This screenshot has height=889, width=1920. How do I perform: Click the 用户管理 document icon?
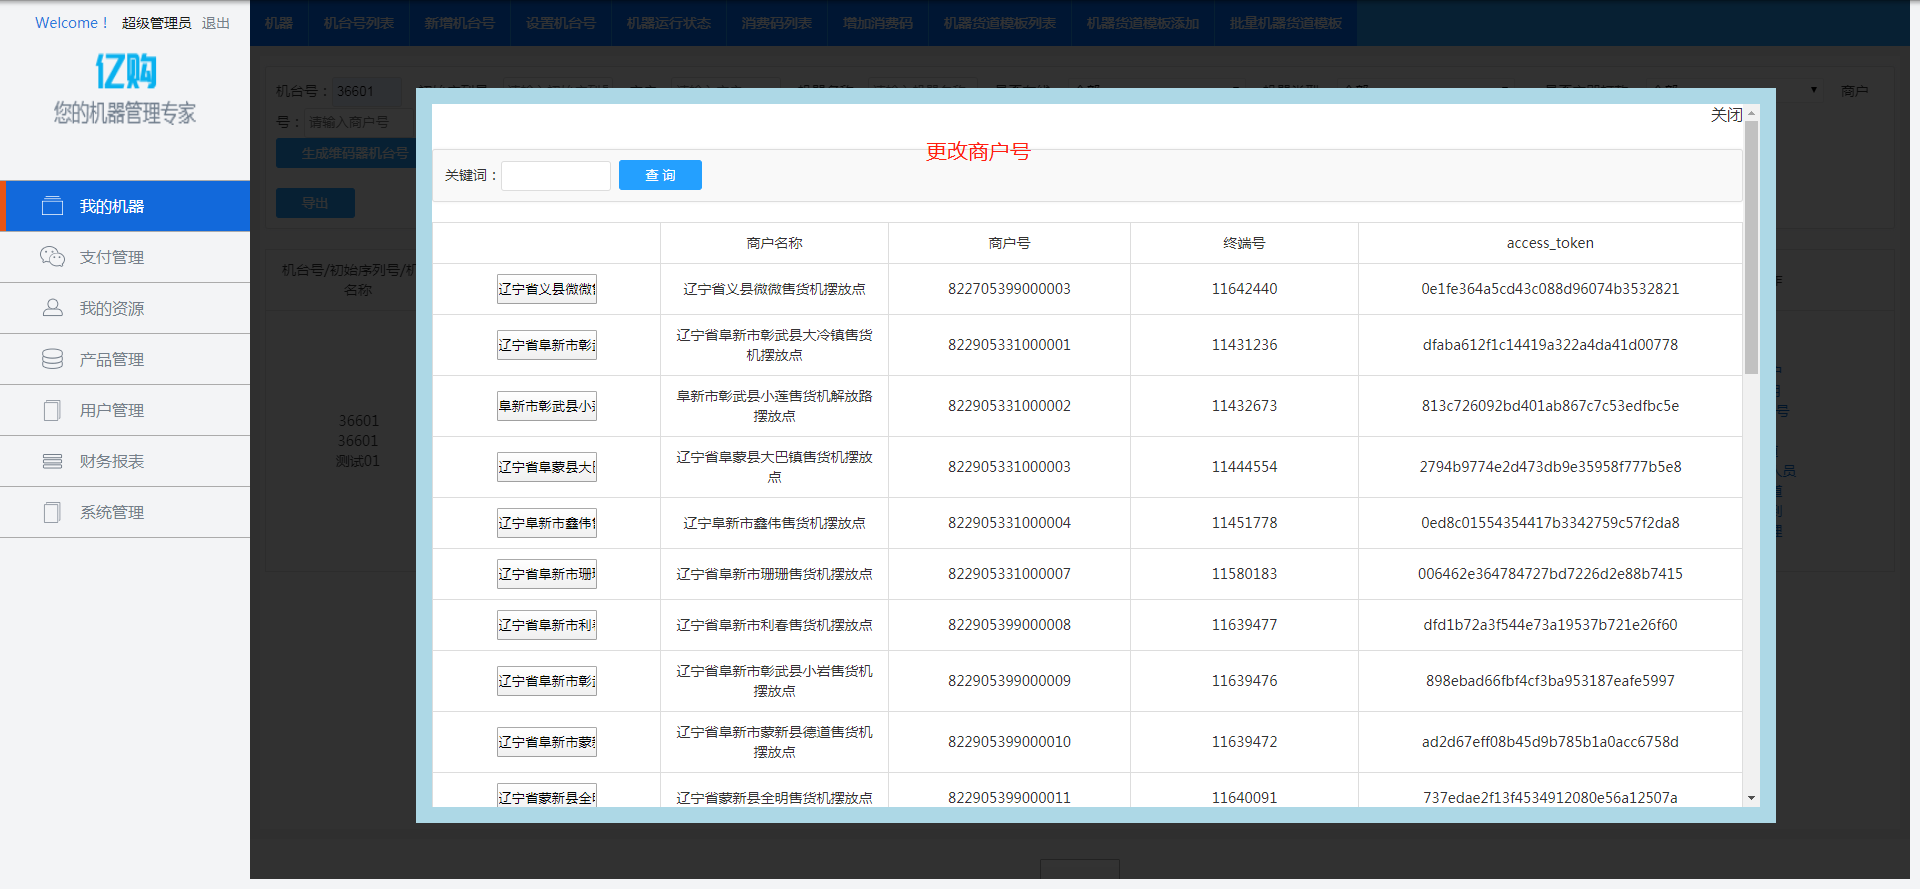[x=52, y=410]
